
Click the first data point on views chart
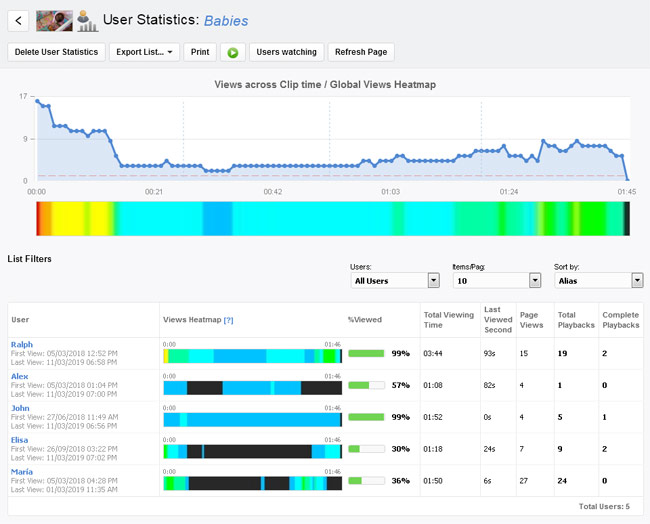pyautogui.click(x=37, y=101)
